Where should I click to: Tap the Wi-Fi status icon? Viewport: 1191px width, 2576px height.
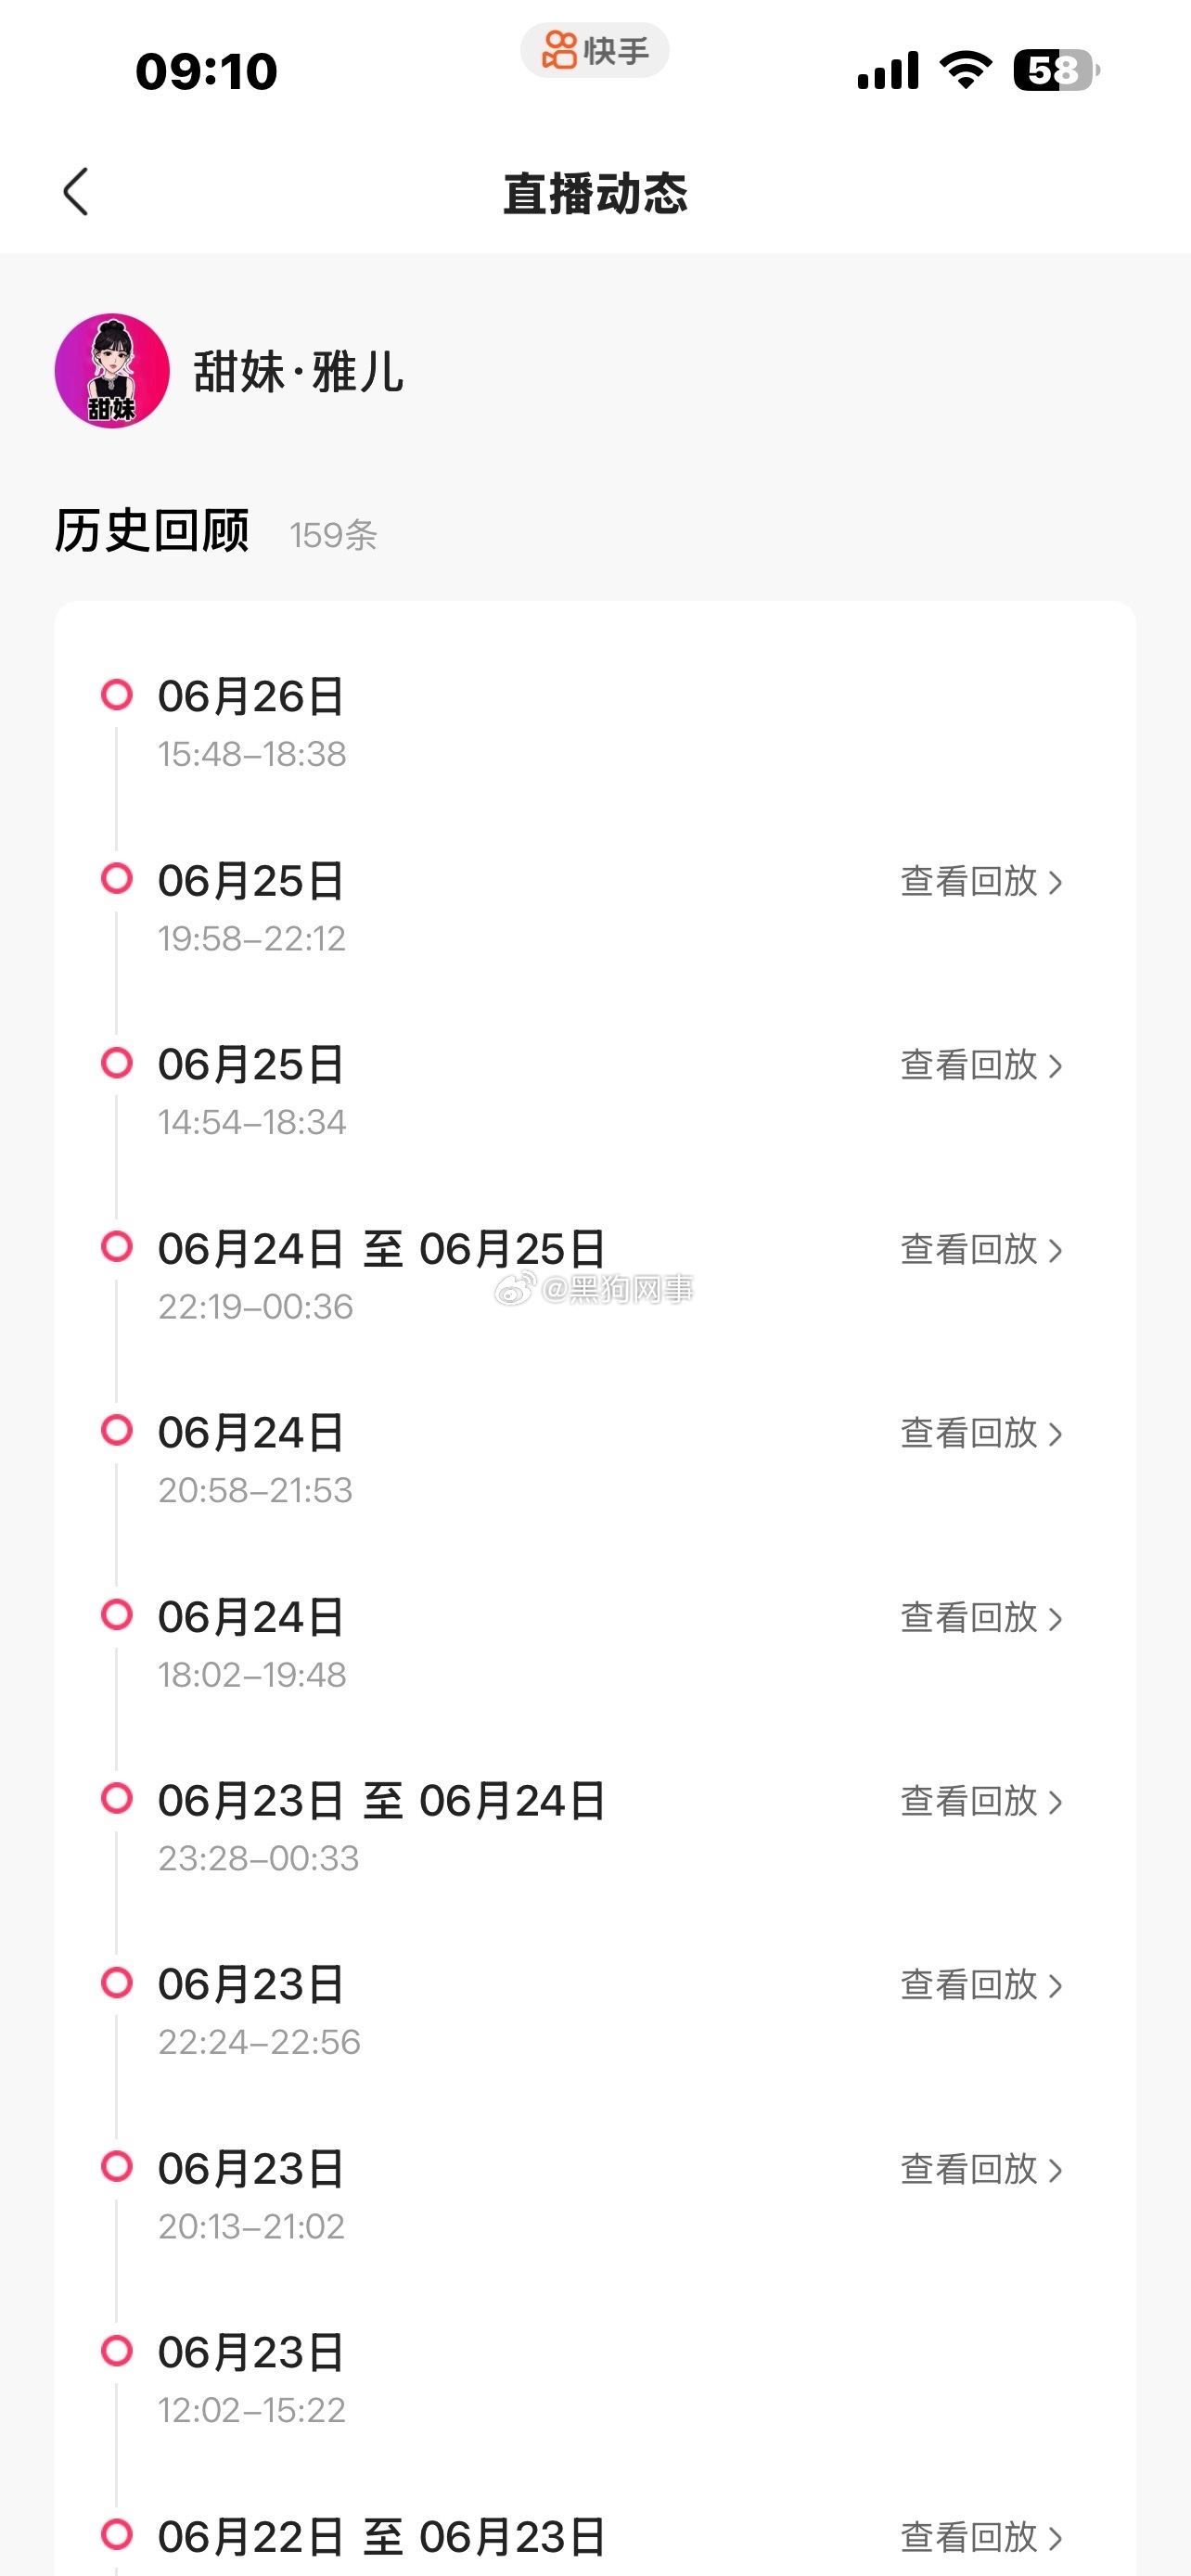[965, 70]
